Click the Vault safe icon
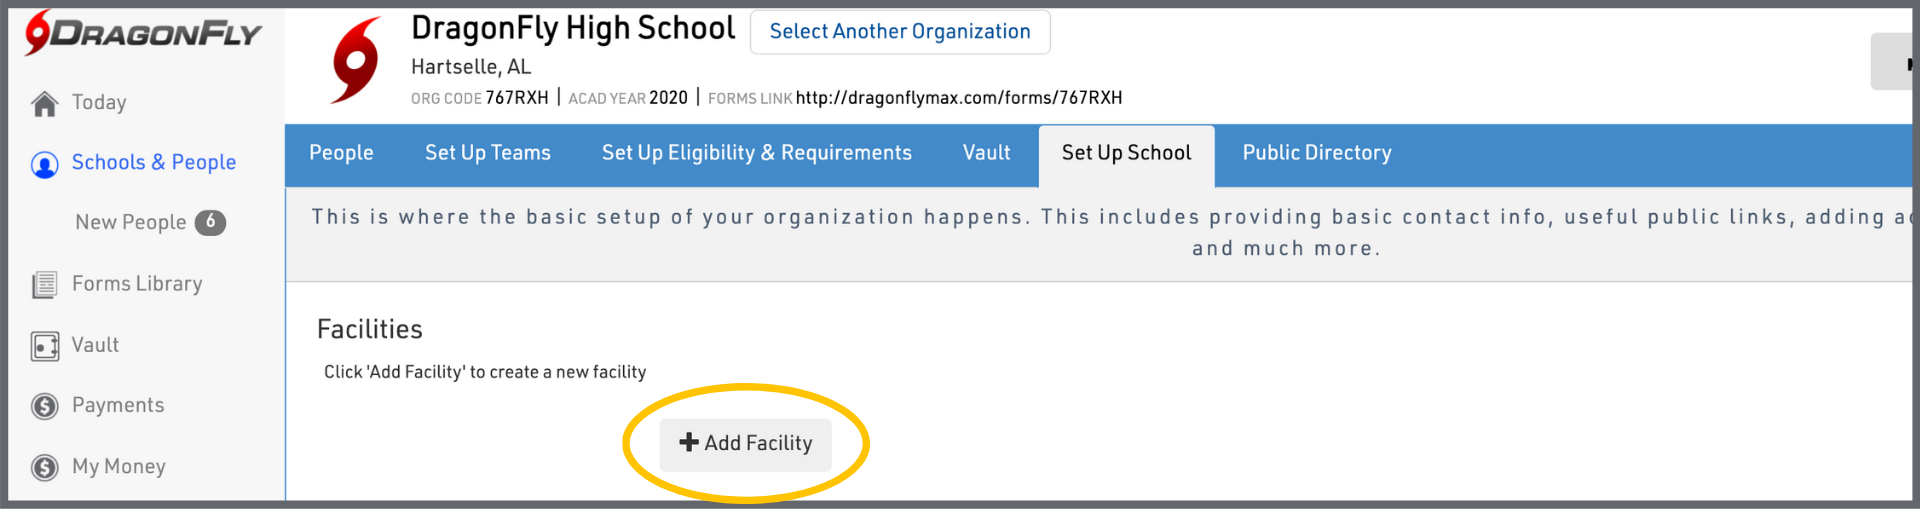The height and width of the screenshot is (509, 1920). coord(45,346)
